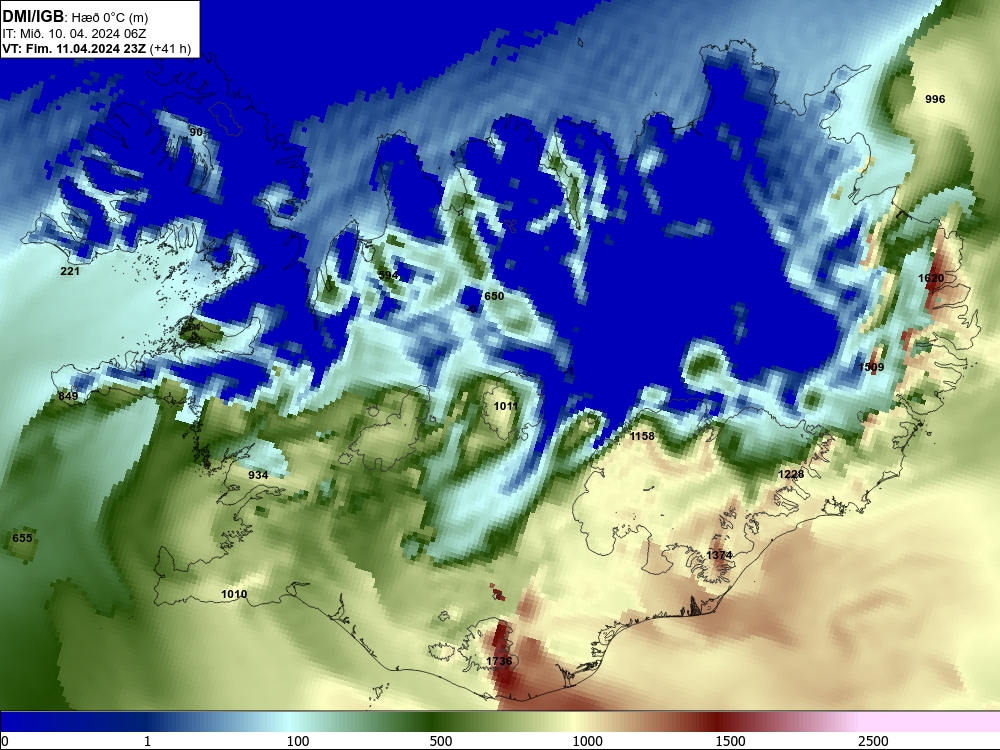1000x750 pixels.
Task: Select the 'Hæð 0°C (m)' parameter label
Action: coord(110,18)
